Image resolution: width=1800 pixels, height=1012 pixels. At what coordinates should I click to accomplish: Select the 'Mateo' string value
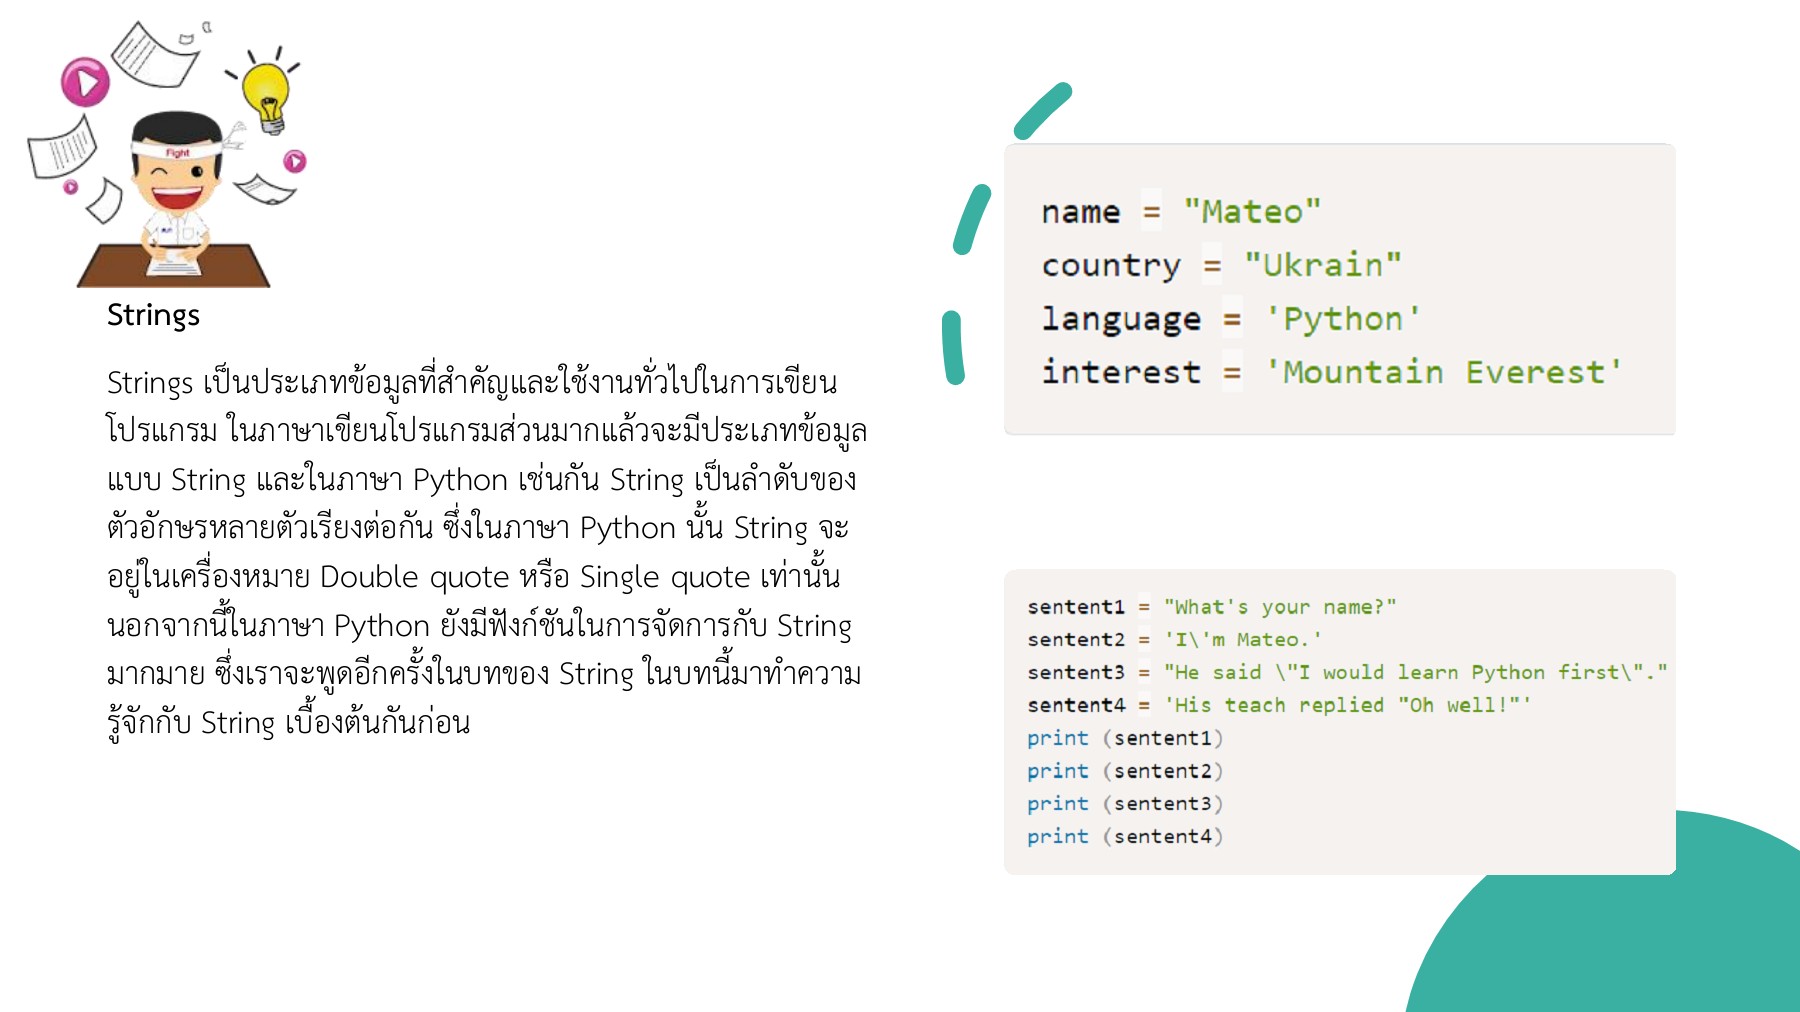pos(1254,211)
